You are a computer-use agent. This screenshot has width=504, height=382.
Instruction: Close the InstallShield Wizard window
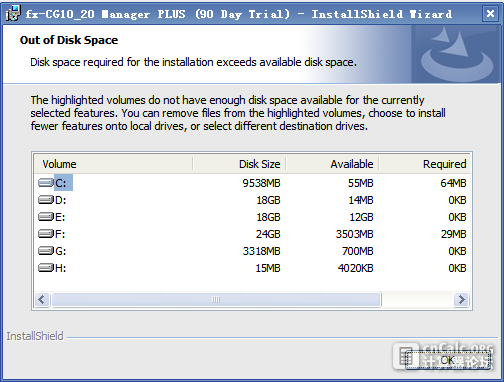tap(490, 14)
